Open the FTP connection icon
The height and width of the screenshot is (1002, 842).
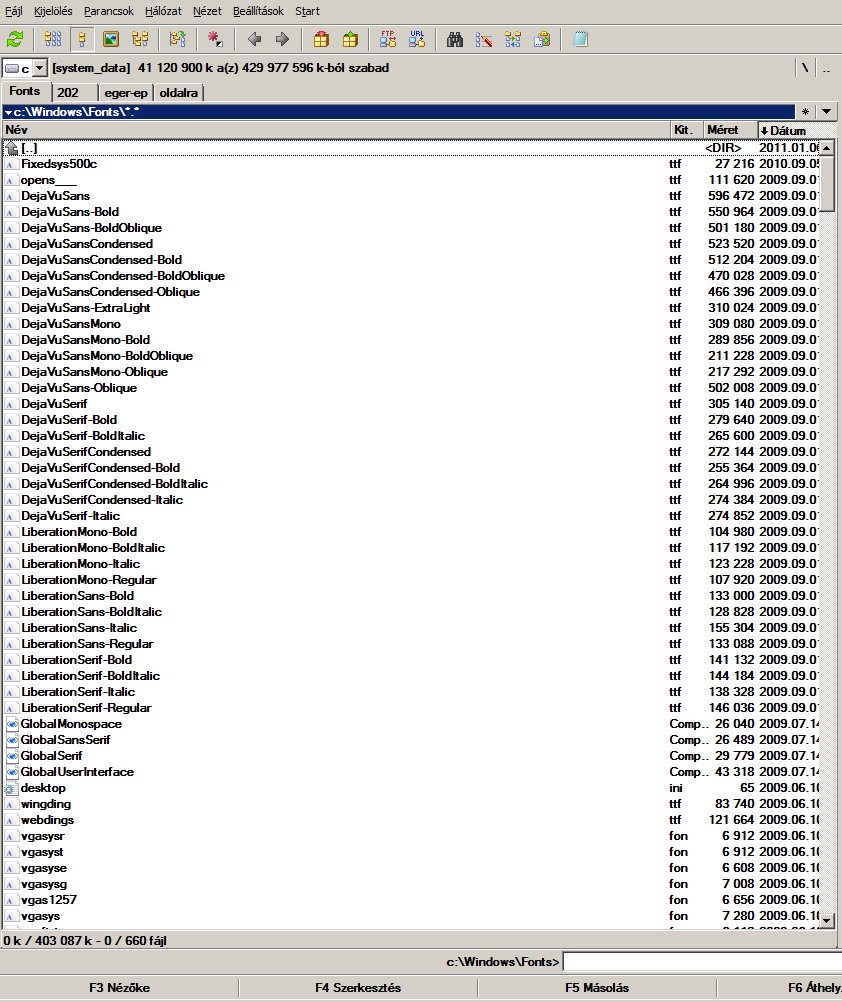point(388,40)
